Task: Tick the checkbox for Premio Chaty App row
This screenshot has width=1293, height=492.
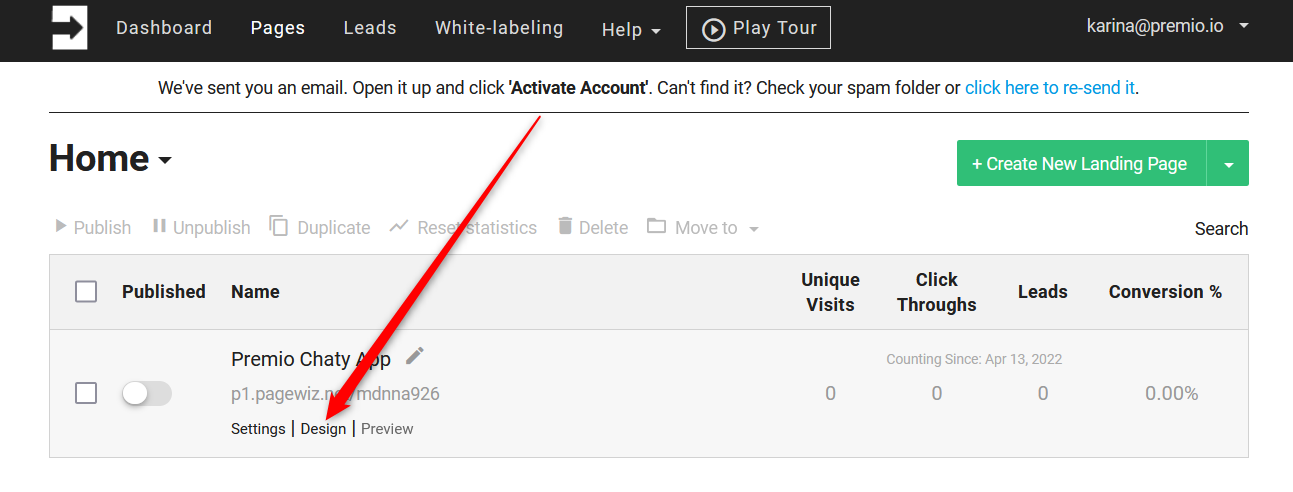Action: [86, 393]
